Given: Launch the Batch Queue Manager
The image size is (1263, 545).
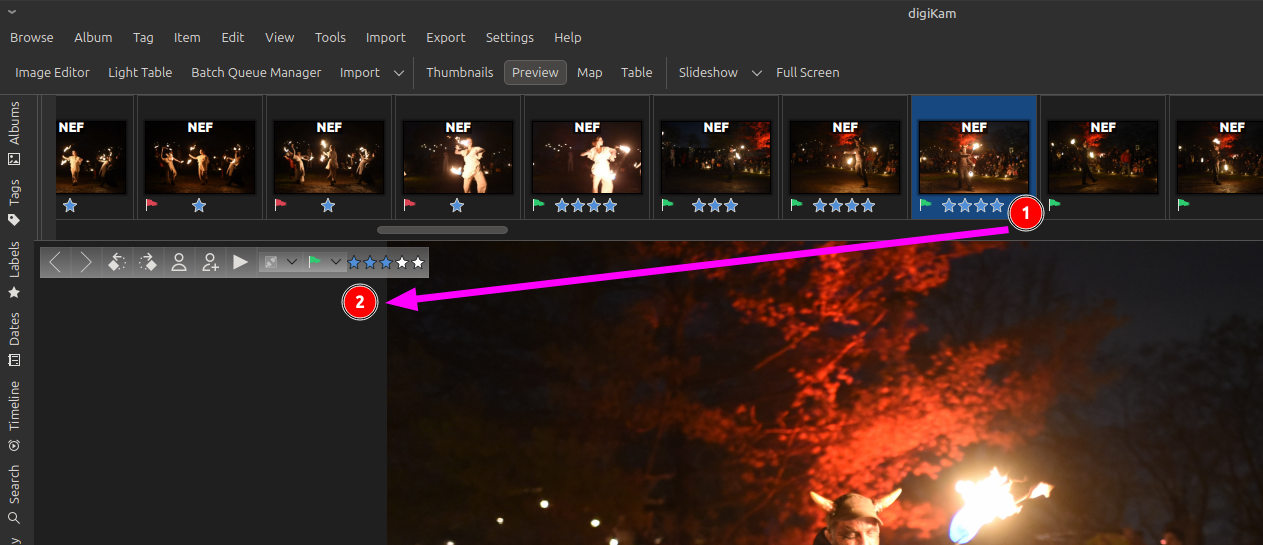Looking at the screenshot, I should click(256, 72).
